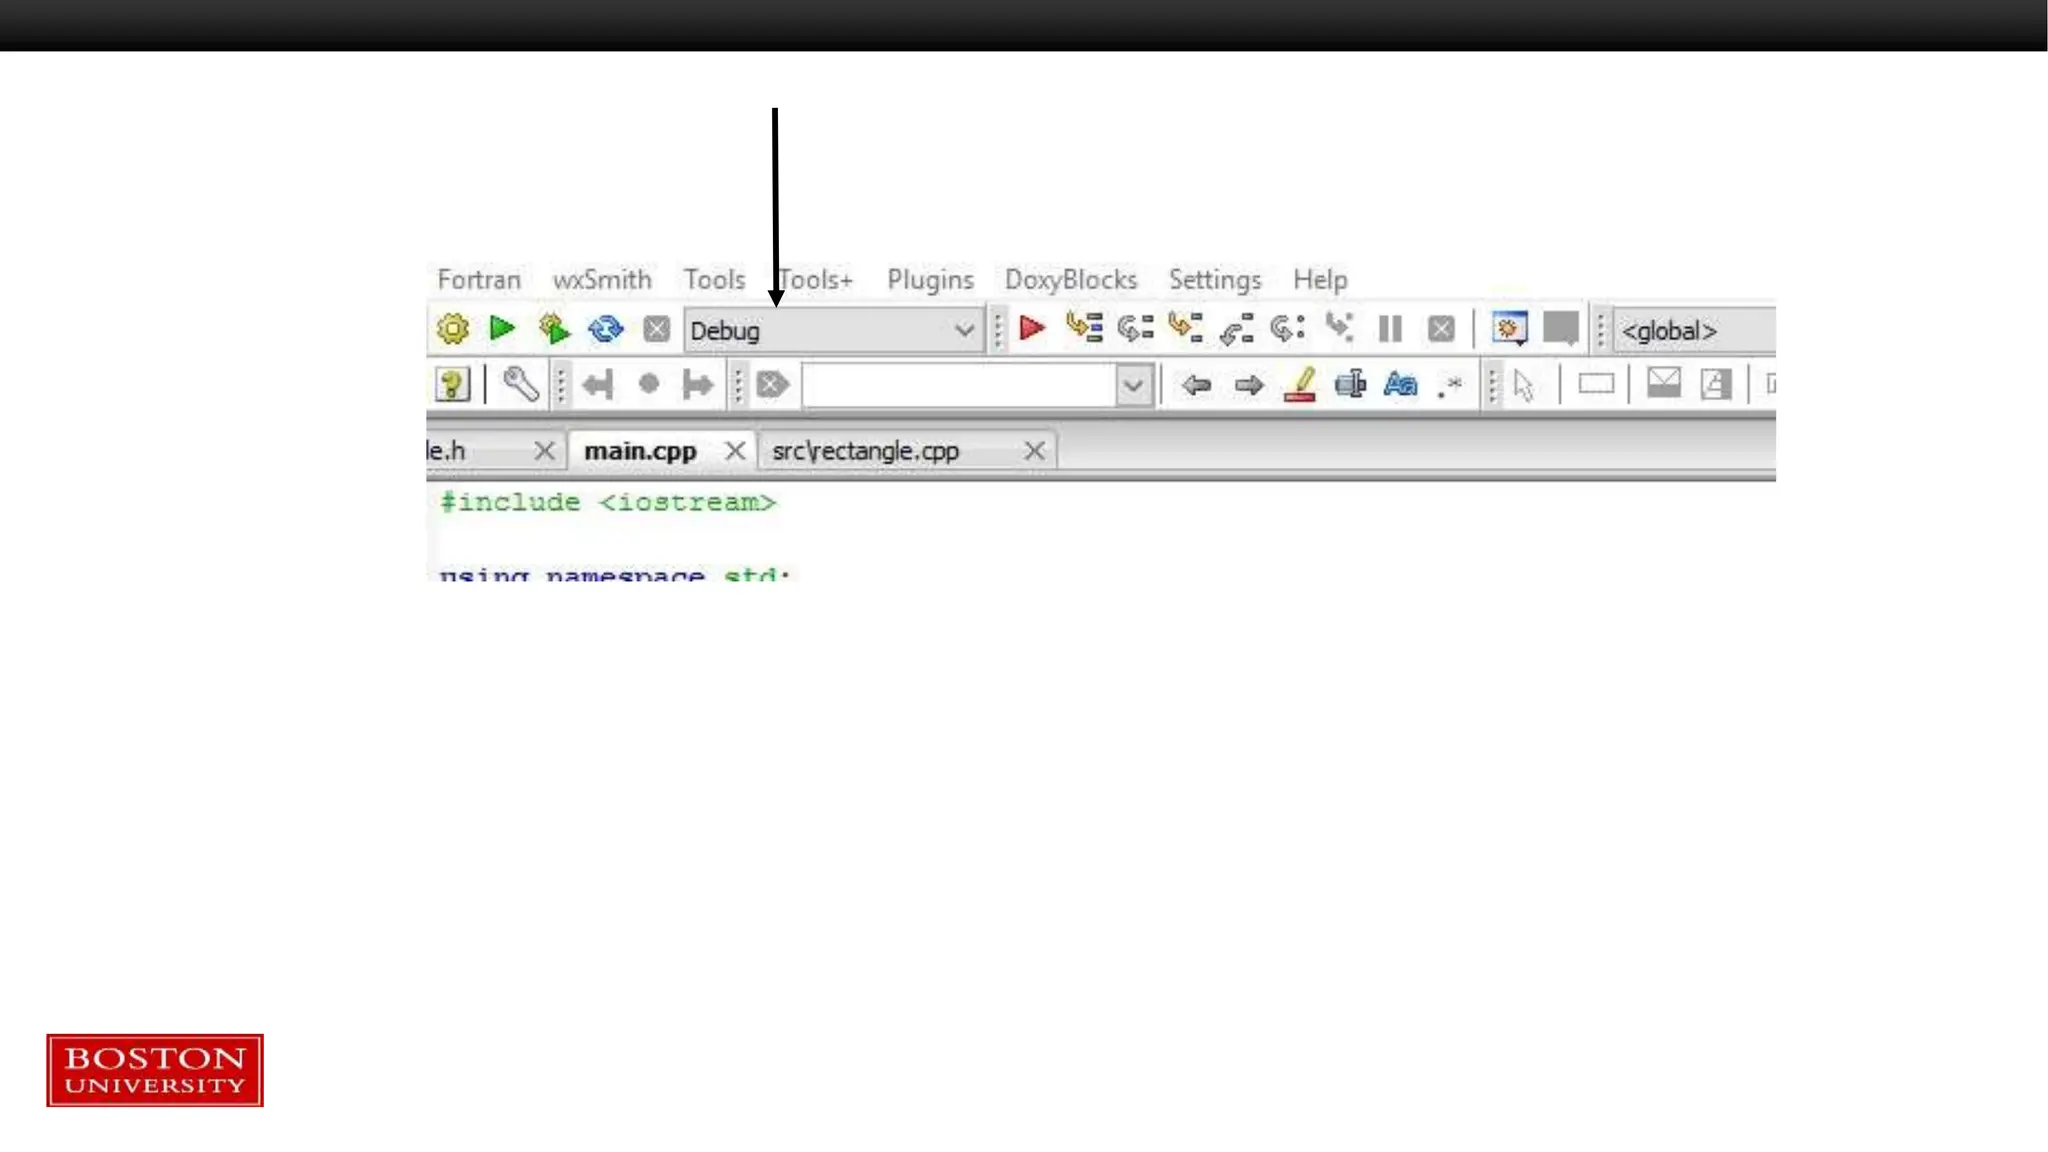Close the main.cpp tab
Viewport: 2048px width, 1152px height.
pos(735,451)
